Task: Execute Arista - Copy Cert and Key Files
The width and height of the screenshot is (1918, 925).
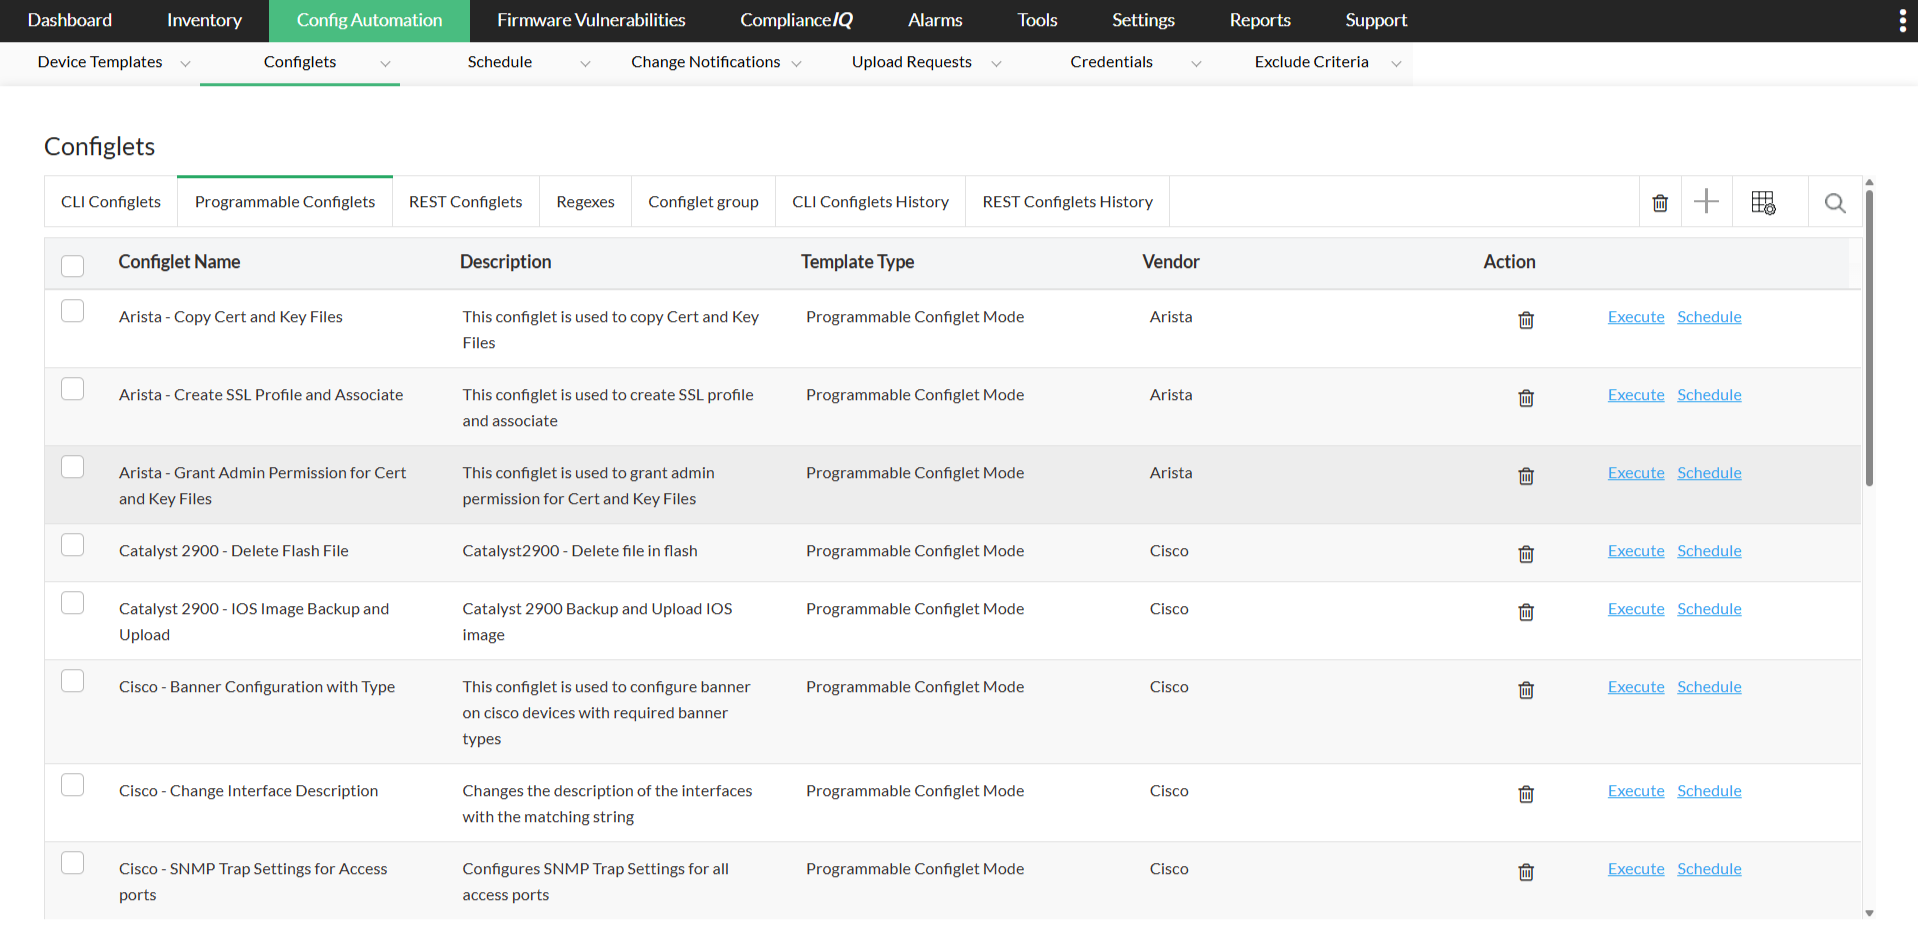Action: click(x=1636, y=317)
